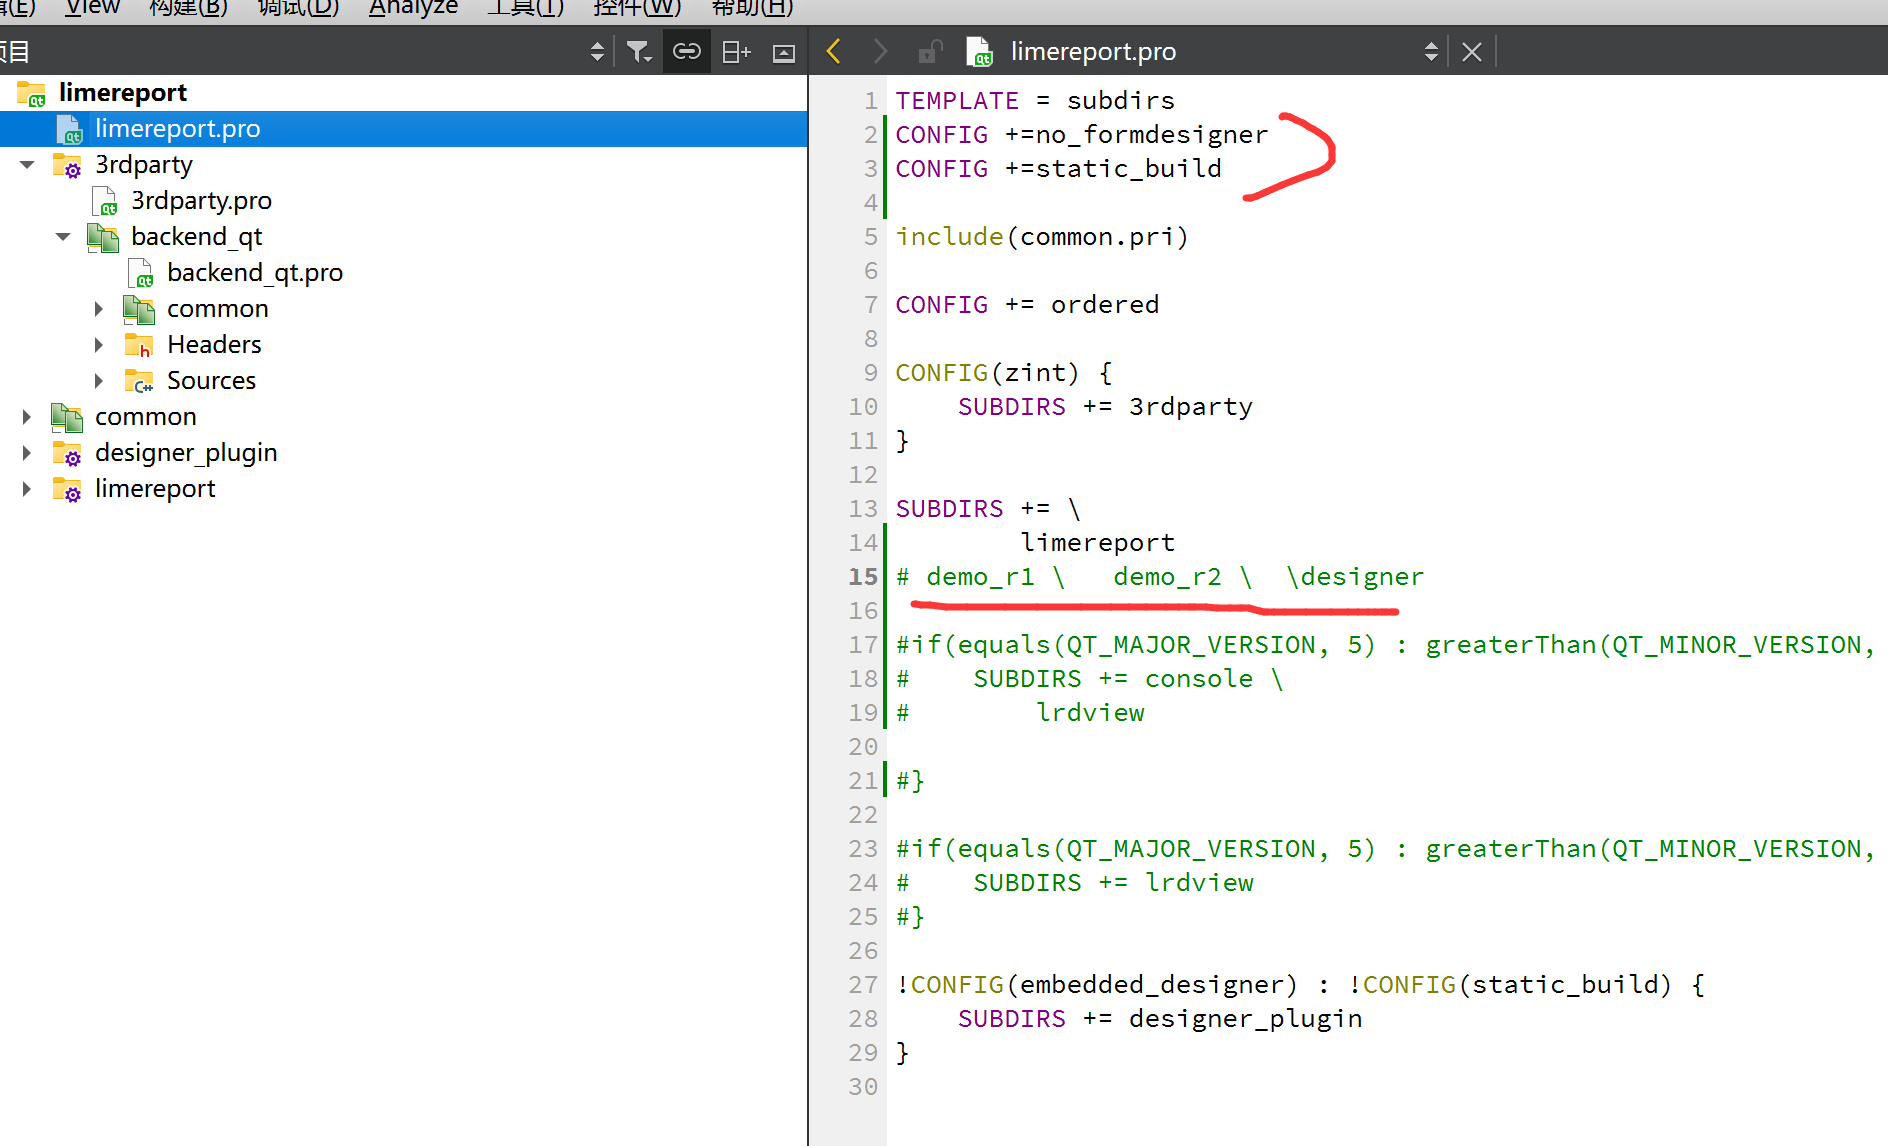Click the limereport root project folder icon
Screen dimensions: 1888x1146
[30, 92]
